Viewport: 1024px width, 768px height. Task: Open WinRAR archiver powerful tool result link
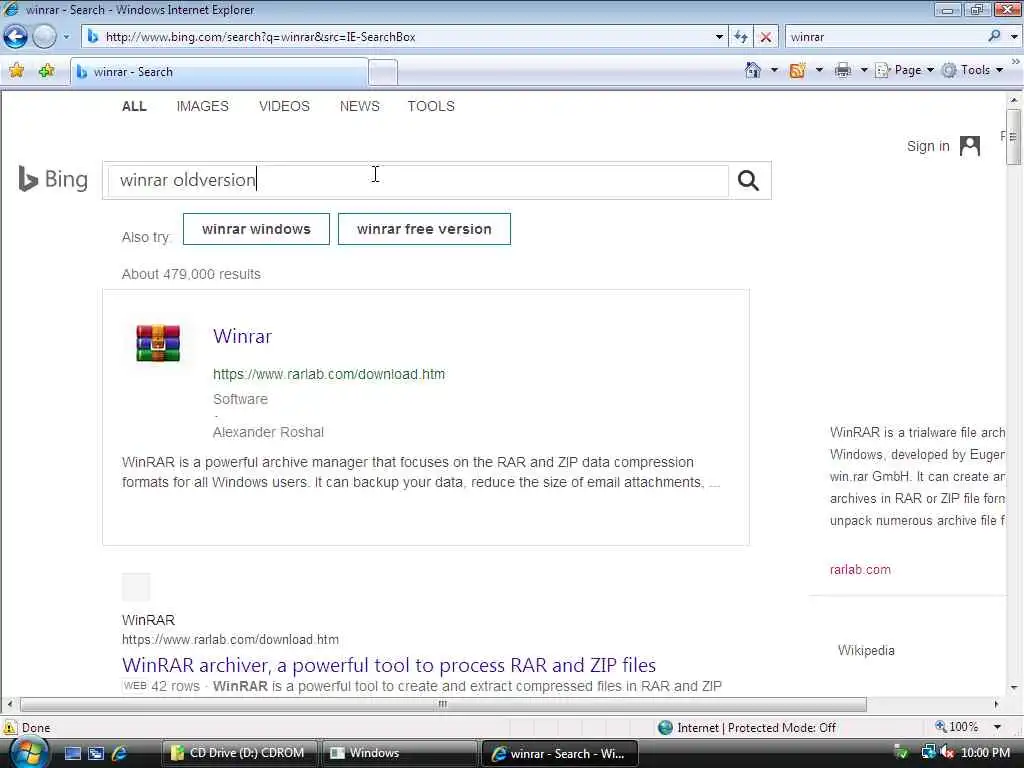pos(389,665)
